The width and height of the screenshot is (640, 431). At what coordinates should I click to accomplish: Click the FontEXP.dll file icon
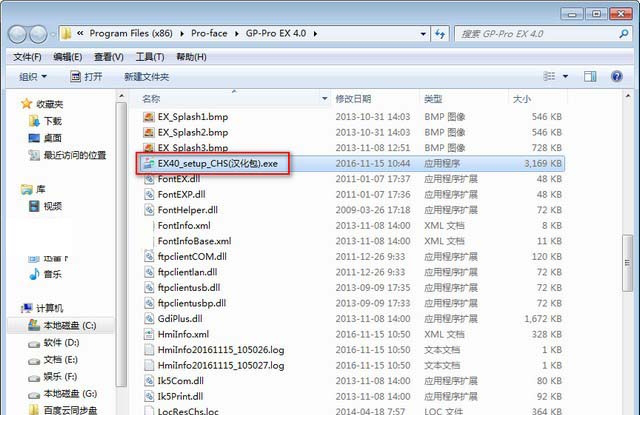coord(149,194)
